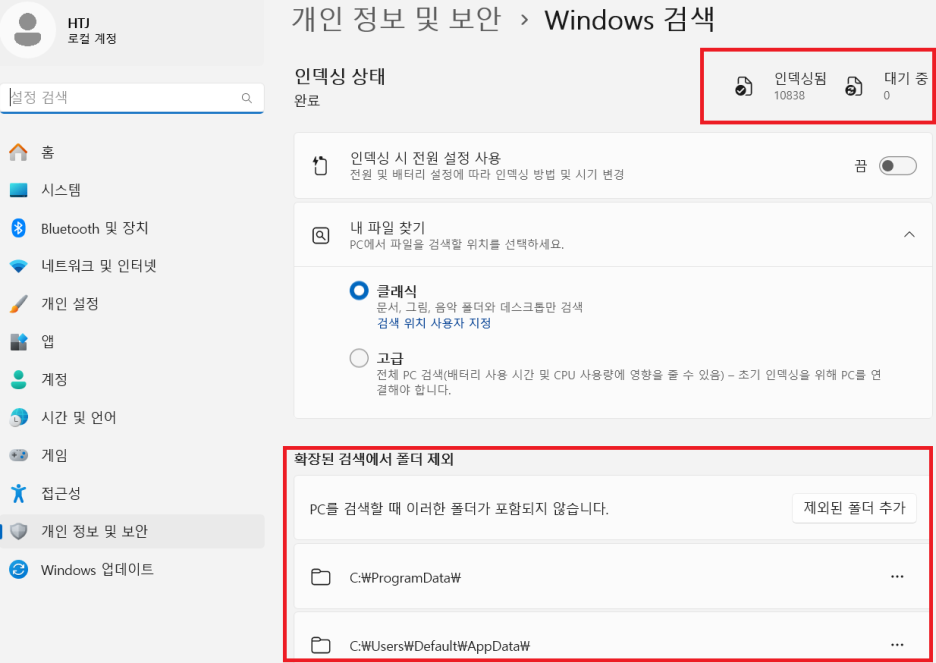
Task: Open the 홈 settings page
Action: point(132,153)
